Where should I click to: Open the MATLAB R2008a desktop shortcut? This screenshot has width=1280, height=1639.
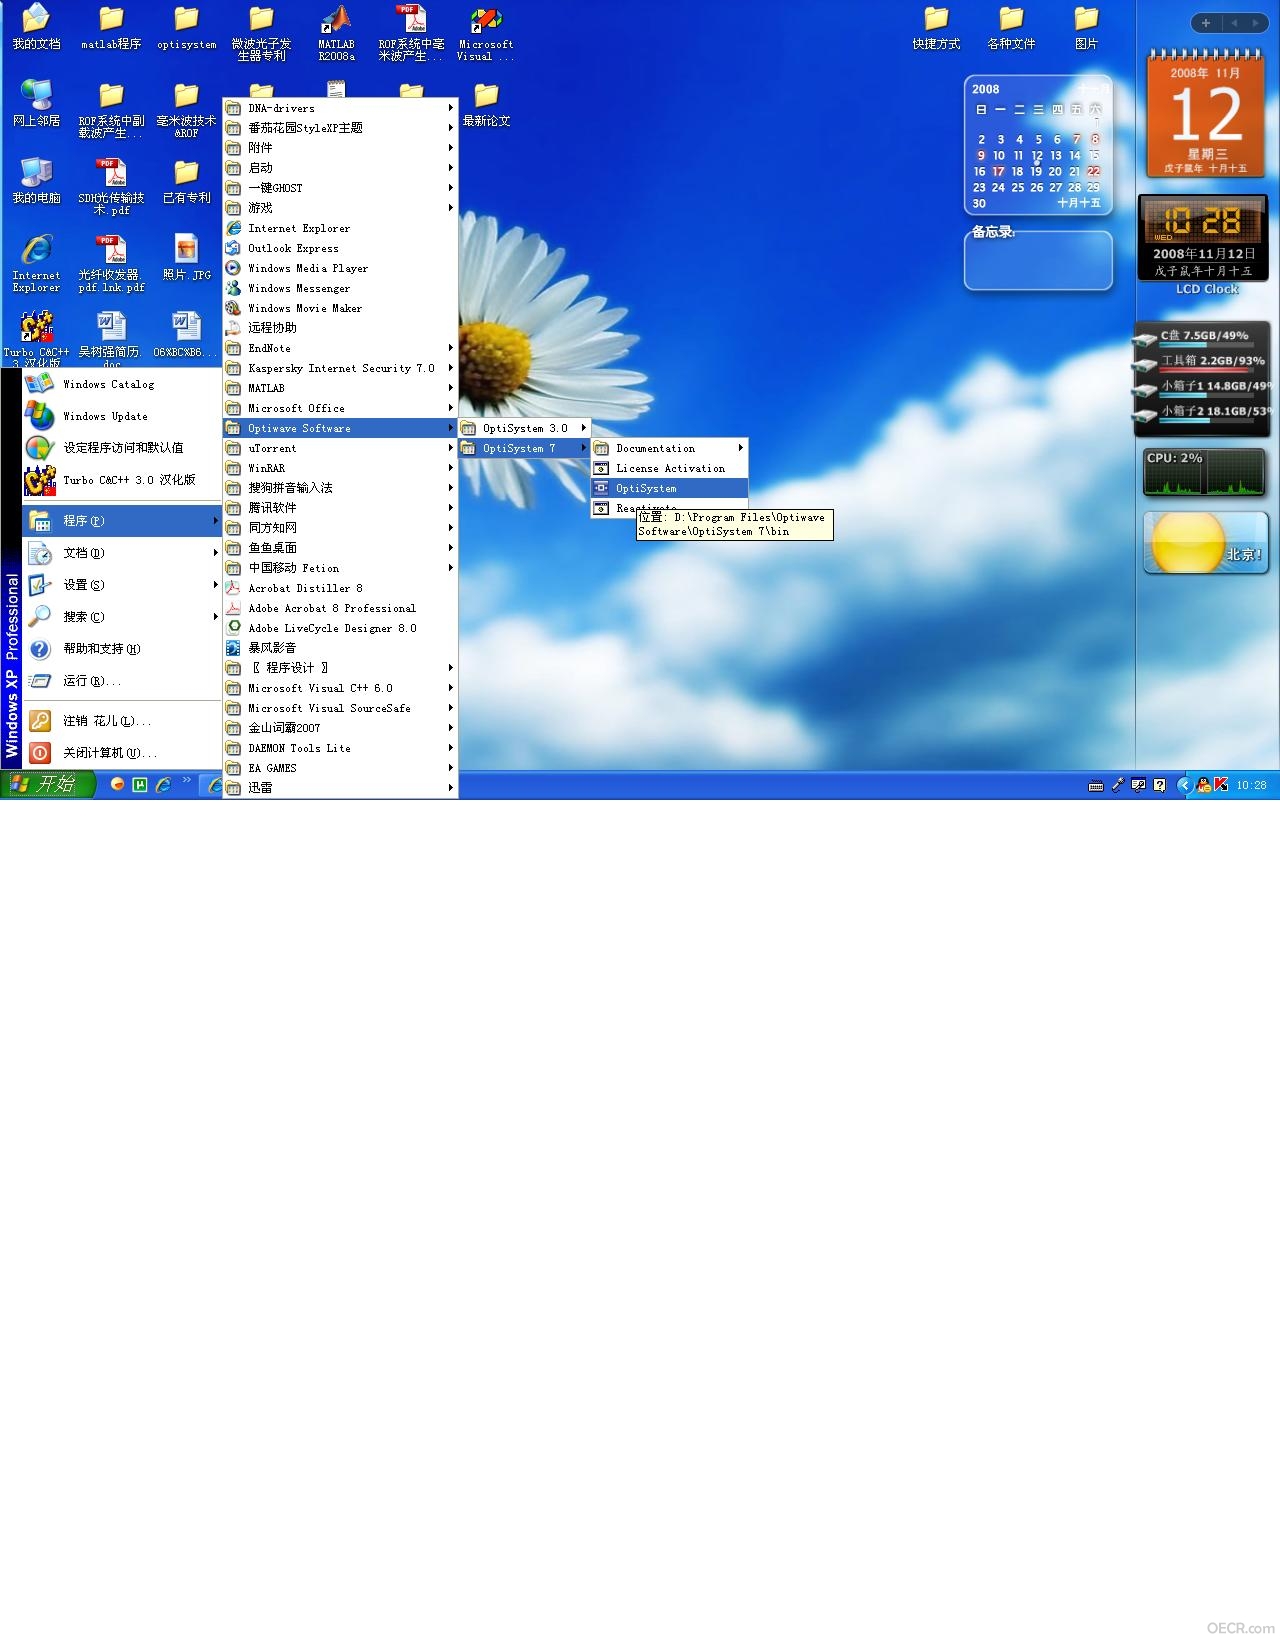(x=336, y=33)
